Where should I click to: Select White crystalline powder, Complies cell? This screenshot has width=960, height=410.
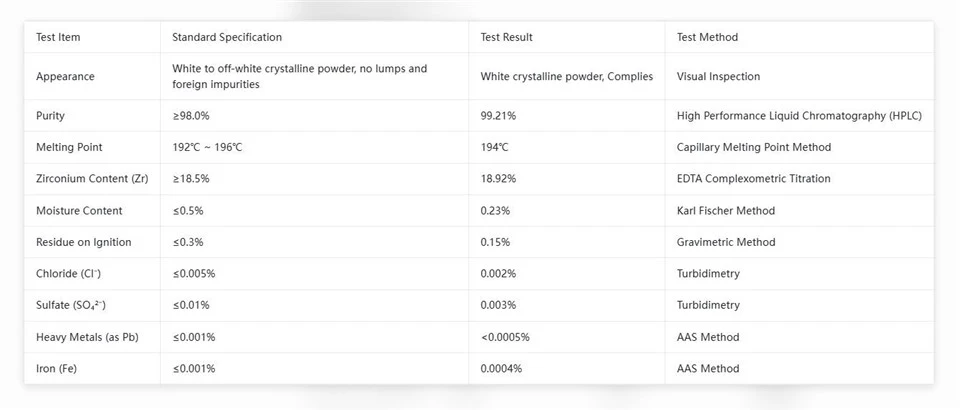[567, 76]
